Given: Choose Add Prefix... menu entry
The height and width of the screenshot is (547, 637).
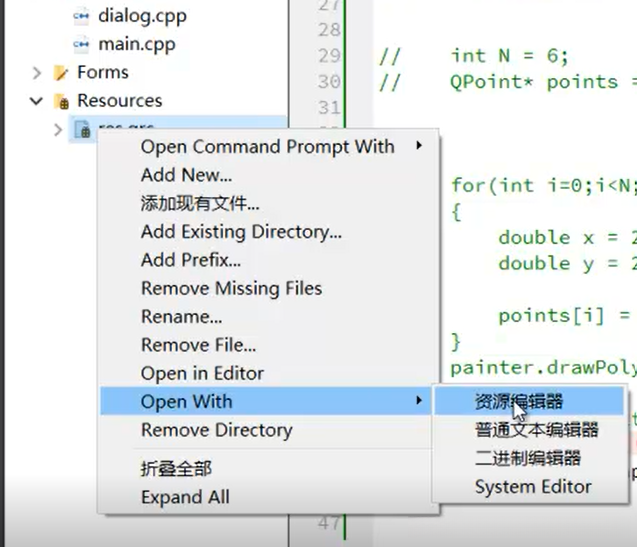Looking at the screenshot, I should click(x=268, y=260).
